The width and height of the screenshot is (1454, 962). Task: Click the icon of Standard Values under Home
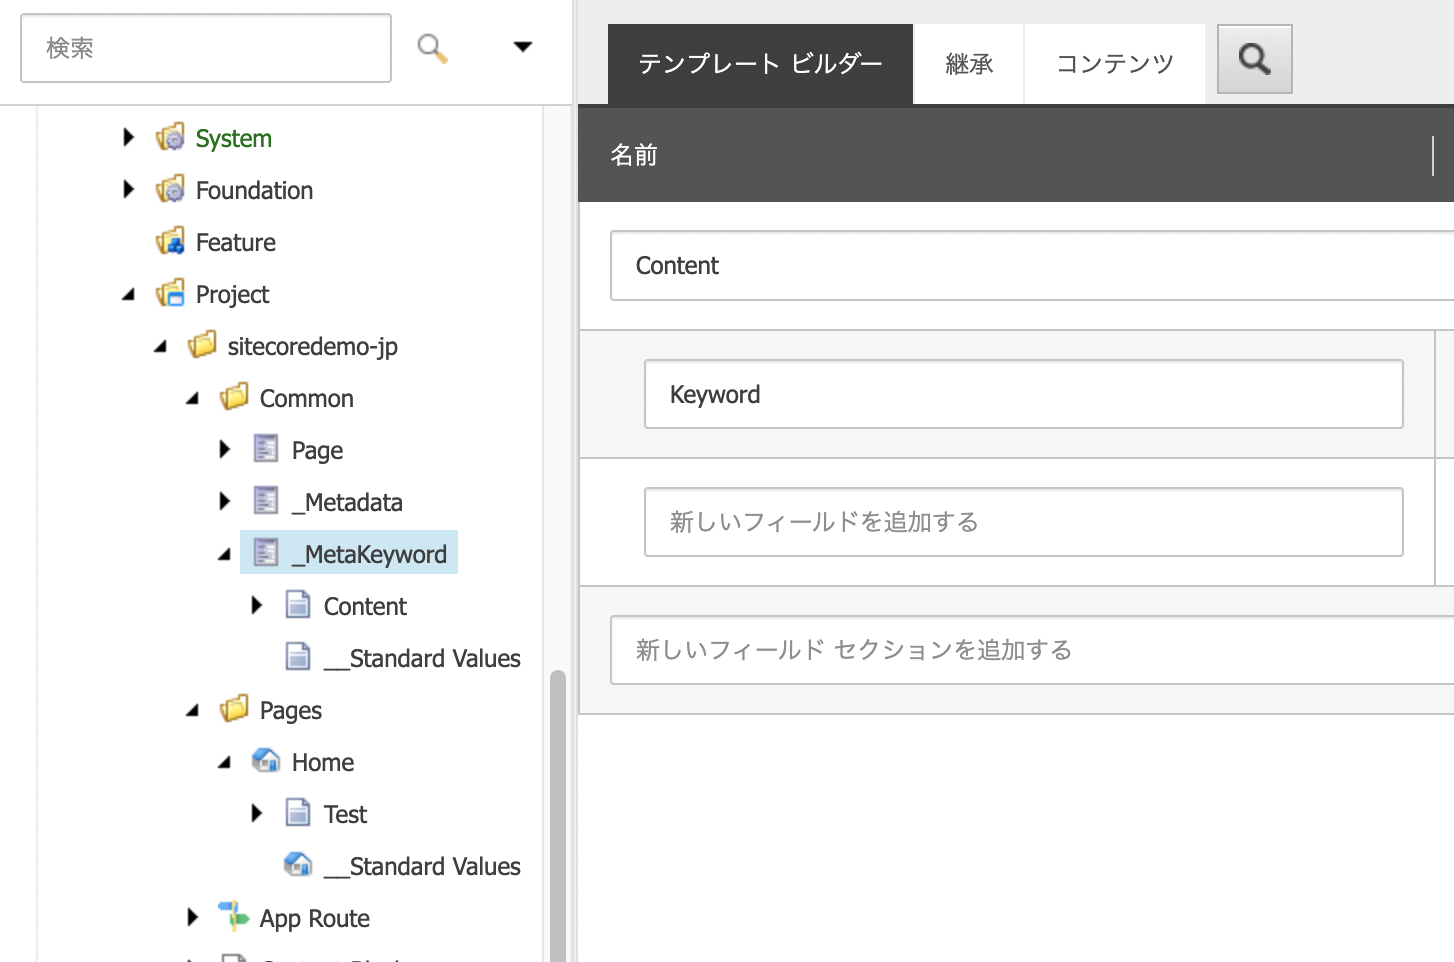coord(298,865)
